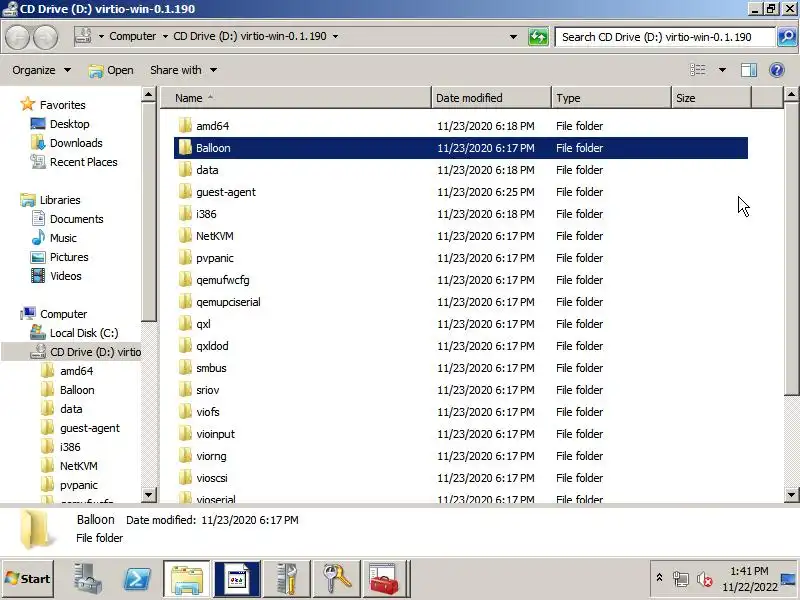Select the guest-agent folder in file list

click(461, 192)
